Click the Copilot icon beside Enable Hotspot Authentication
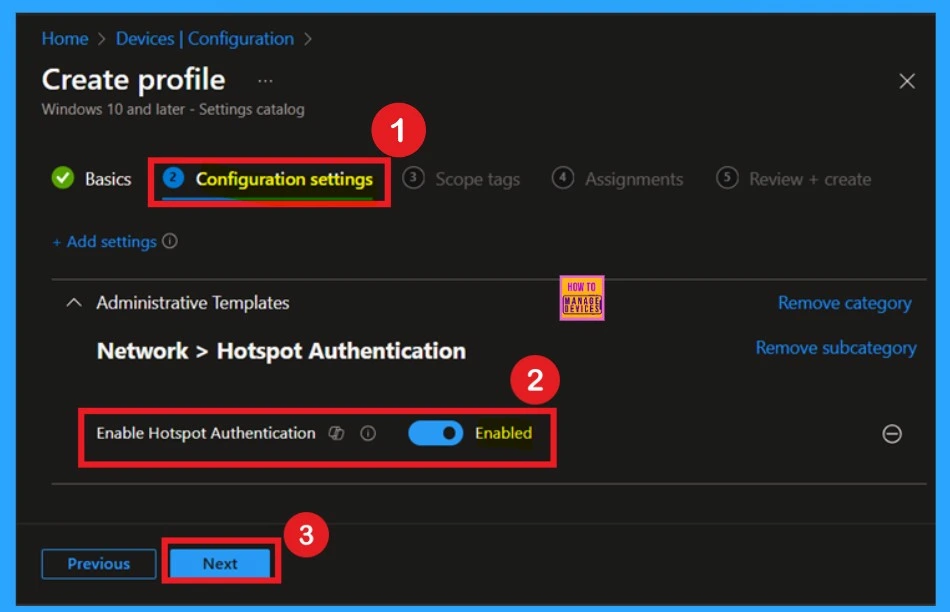Screen dimensions: 950x612 (x=336, y=433)
